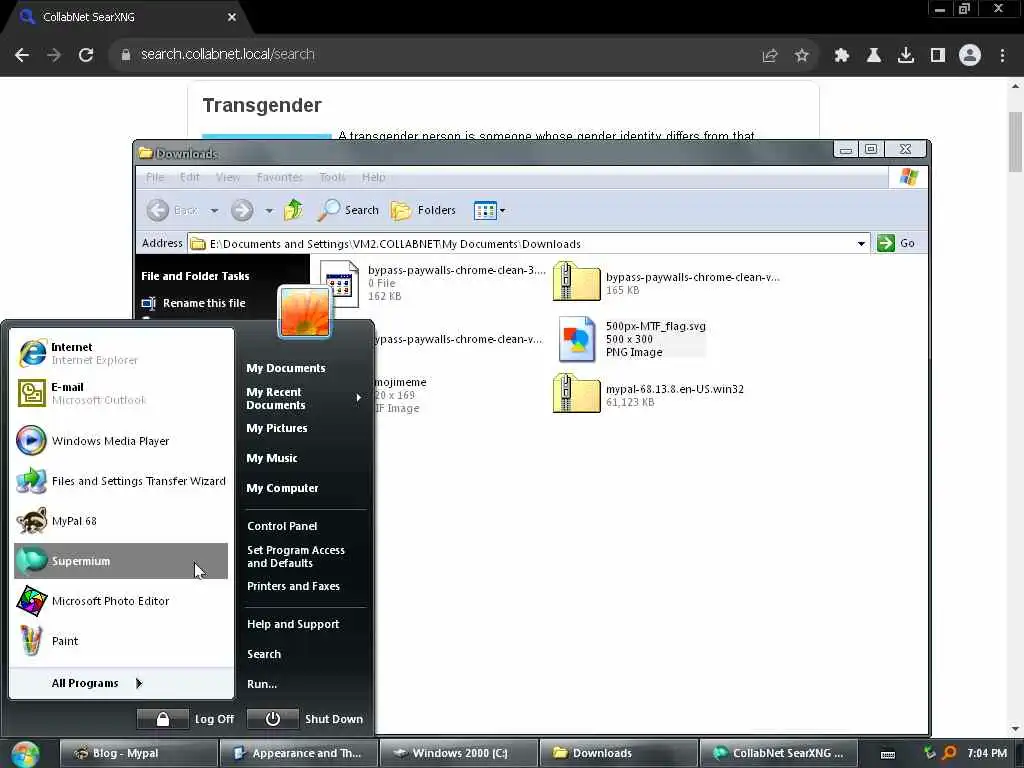Click Search in Start menu
This screenshot has height=768, width=1024.
264,654
